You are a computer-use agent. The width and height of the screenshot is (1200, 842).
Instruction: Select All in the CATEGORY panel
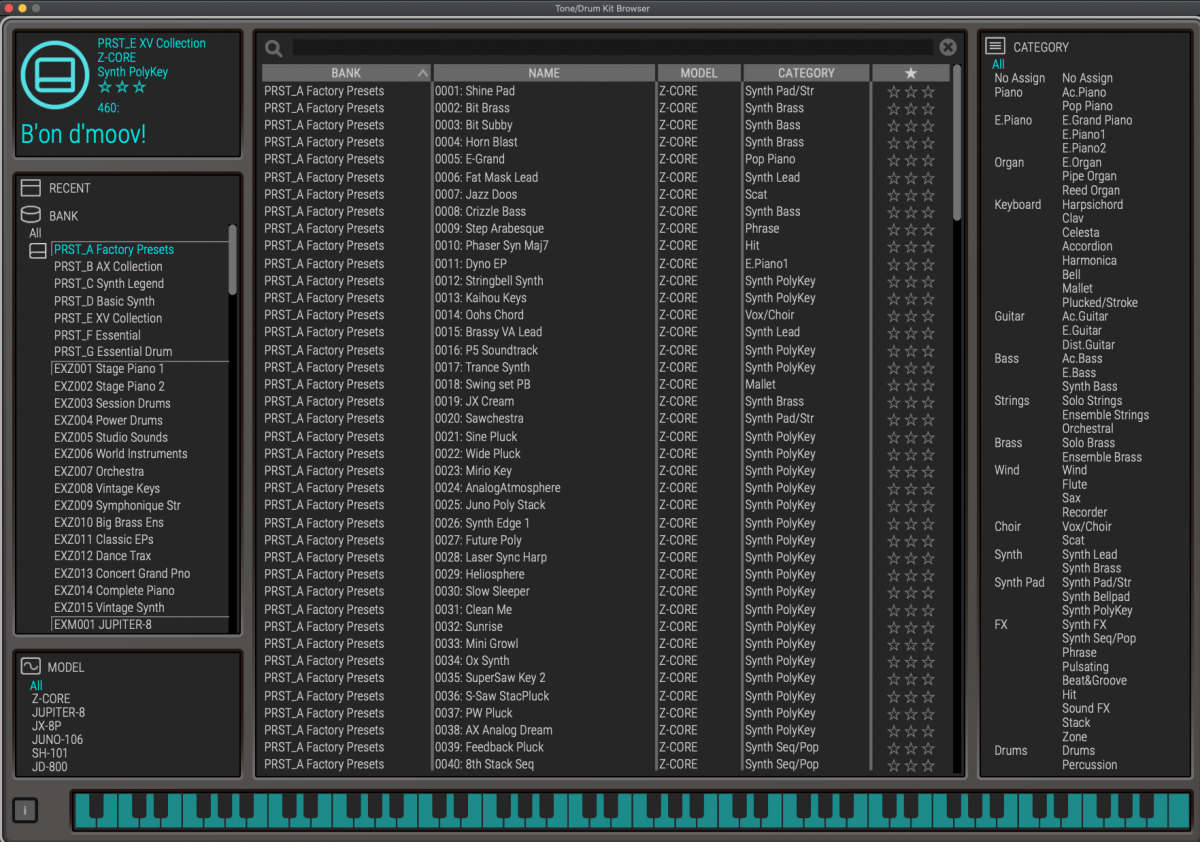click(998, 64)
